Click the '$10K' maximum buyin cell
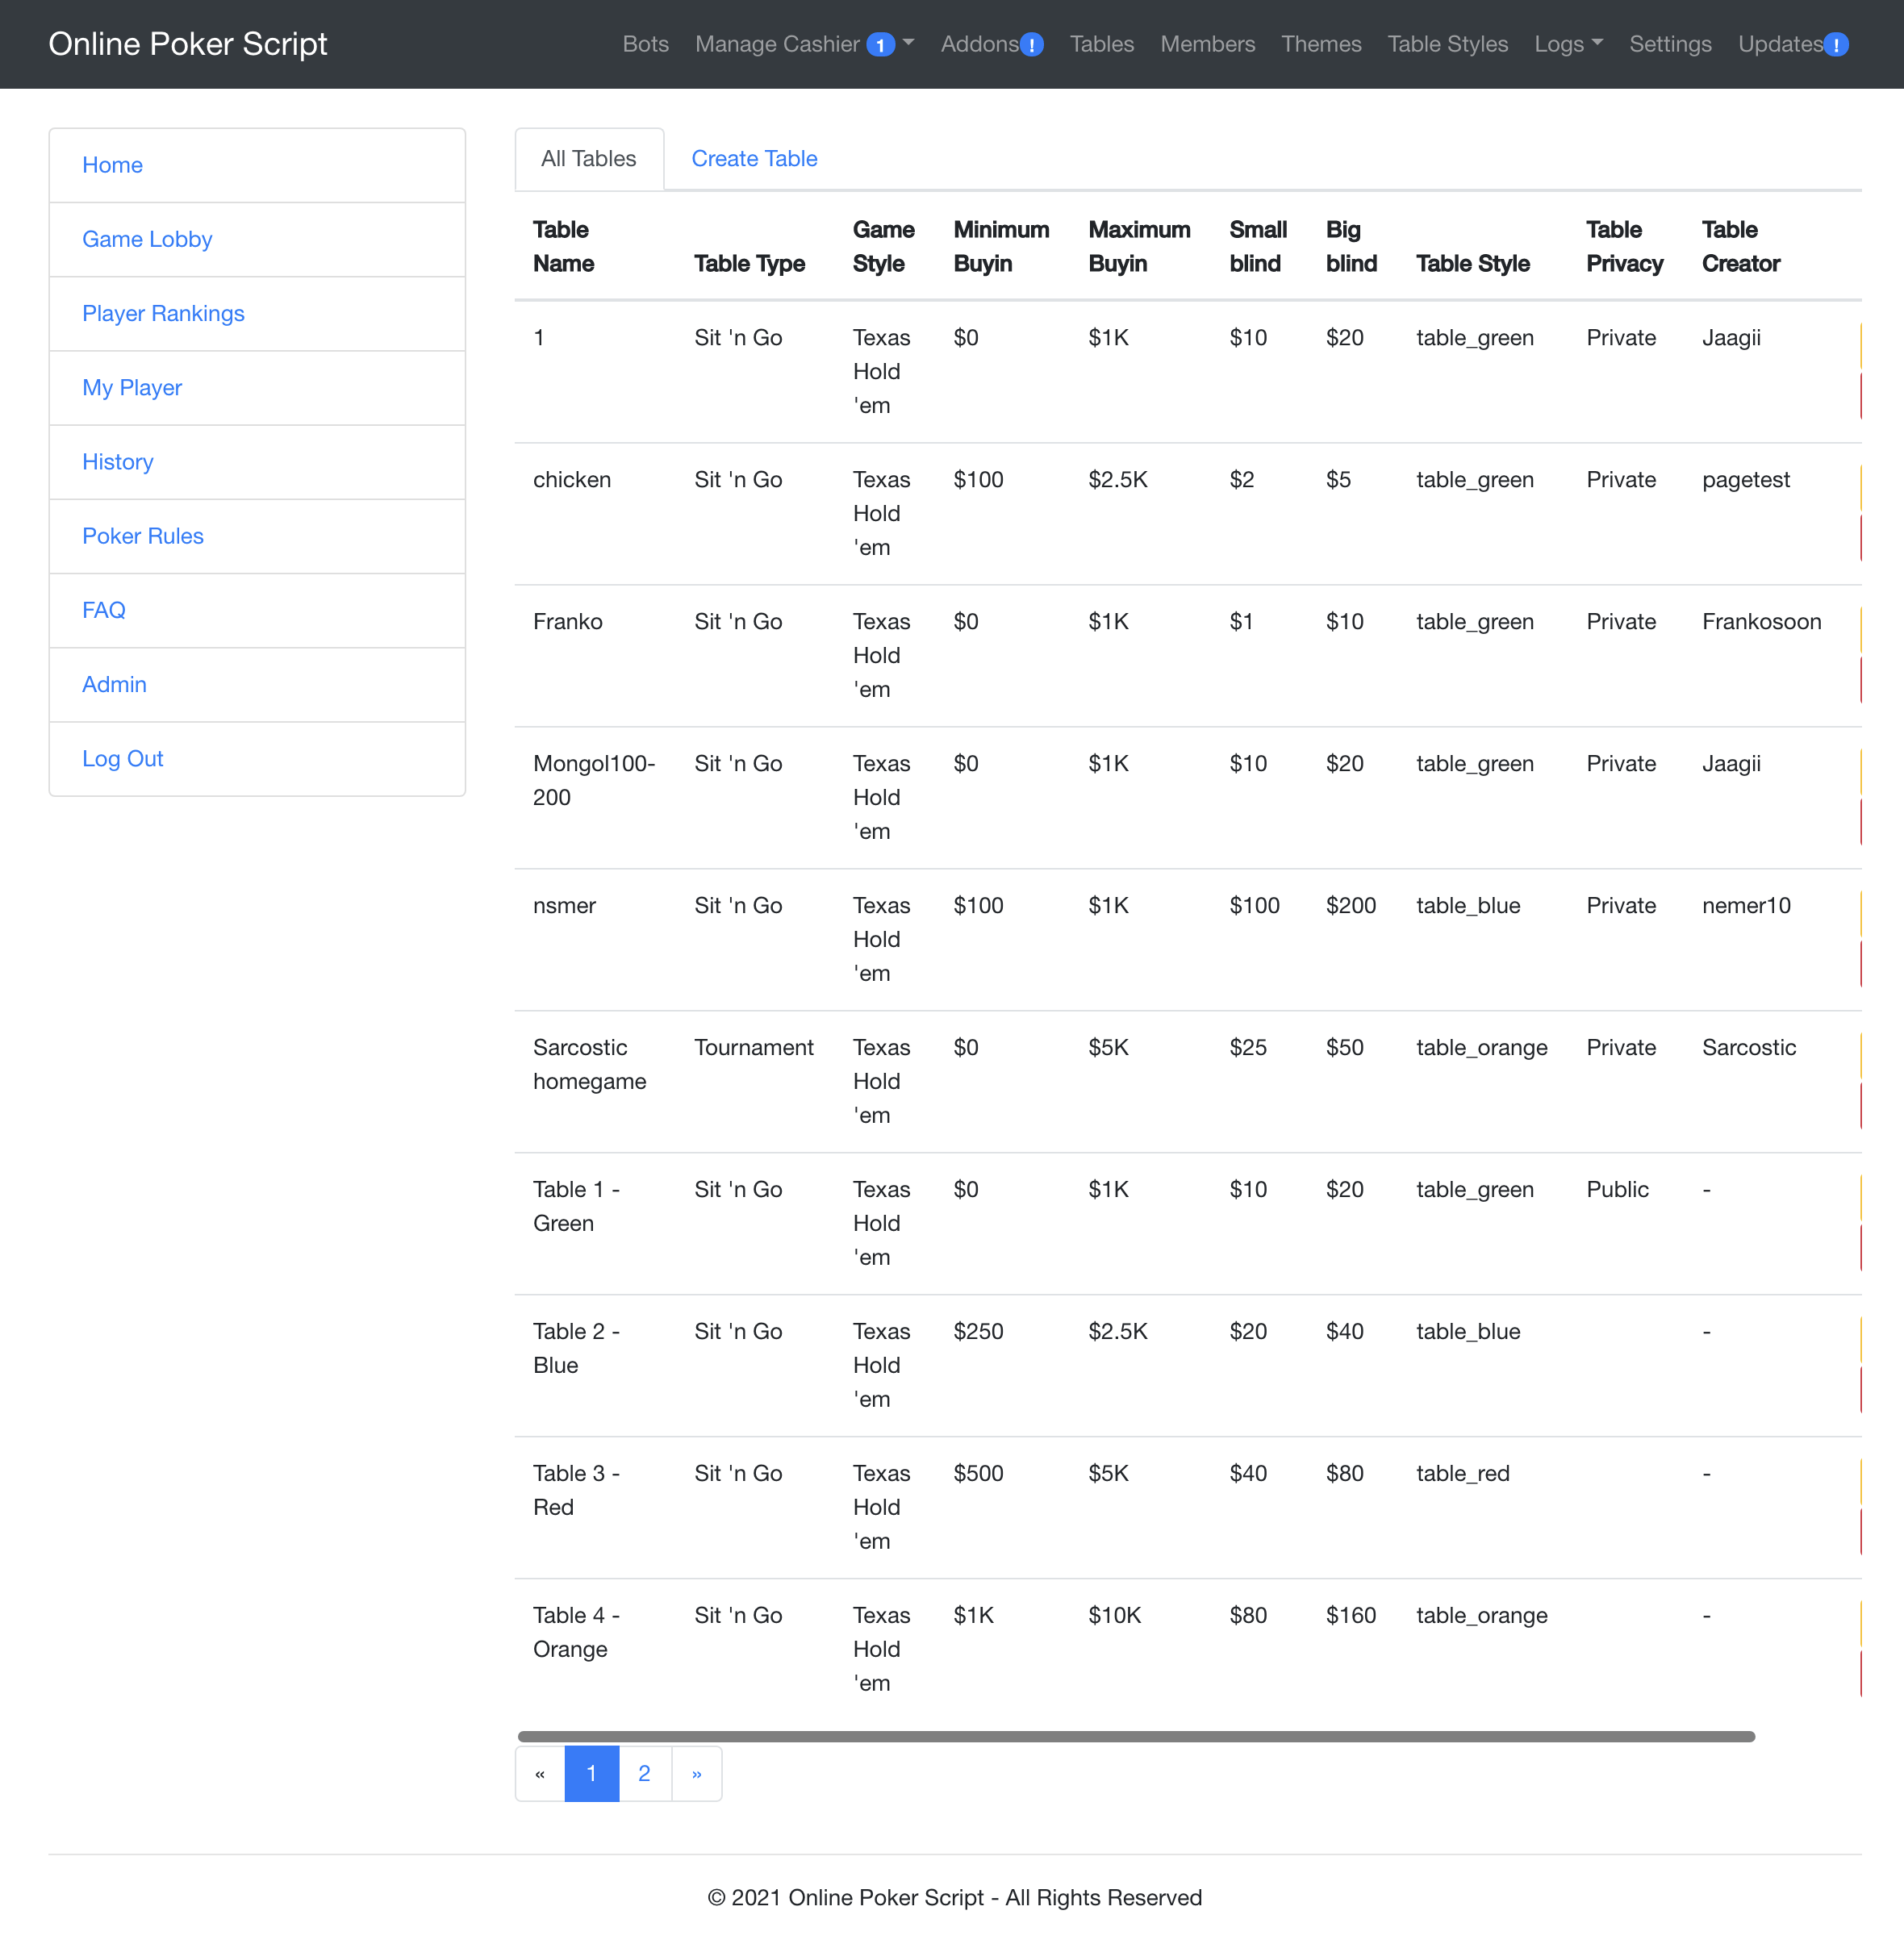This screenshot has width=1904, height=1944. click(1114, 1615)
